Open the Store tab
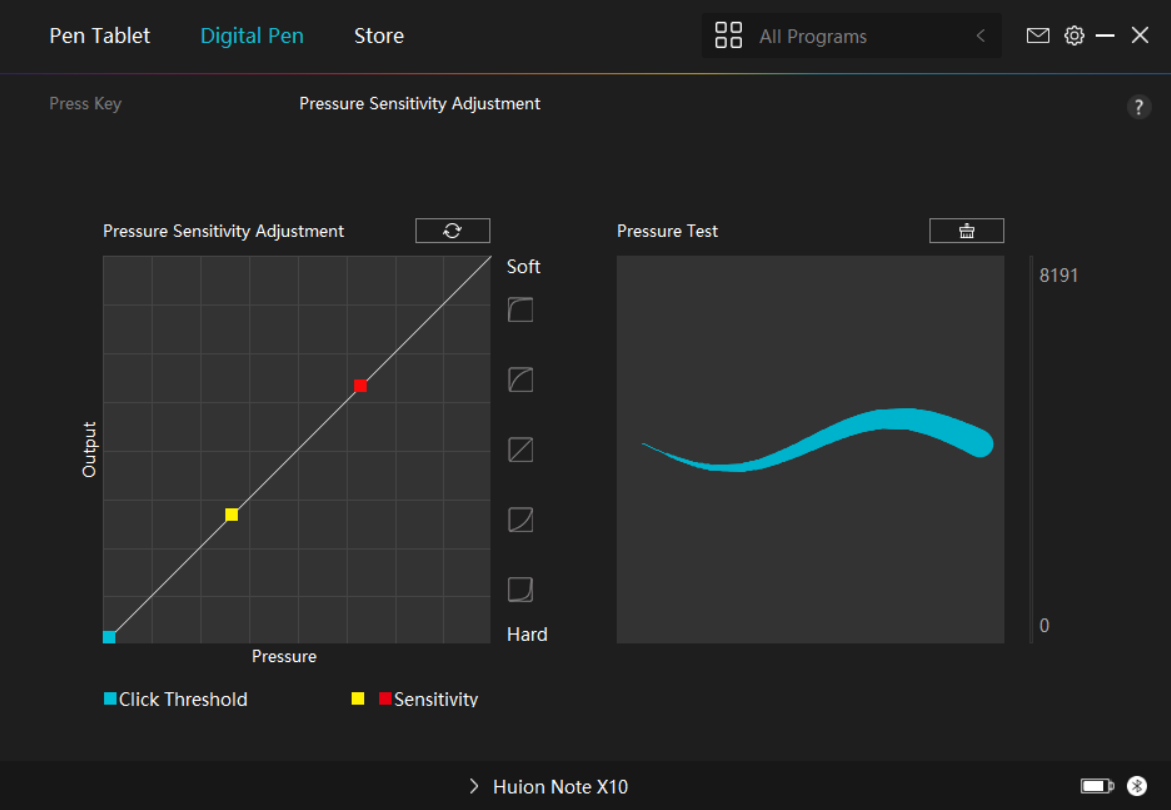 coord(379,36)
